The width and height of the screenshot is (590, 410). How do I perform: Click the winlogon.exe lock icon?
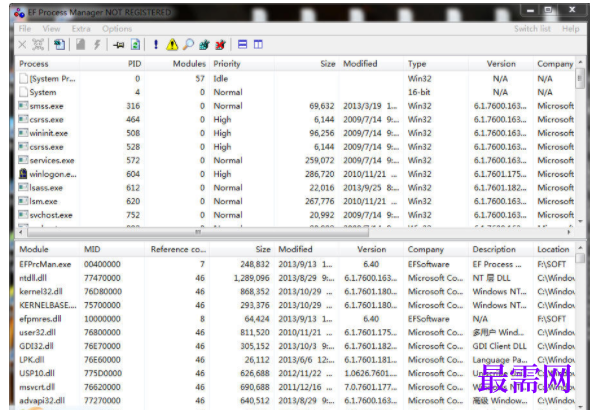pos(23,174)
